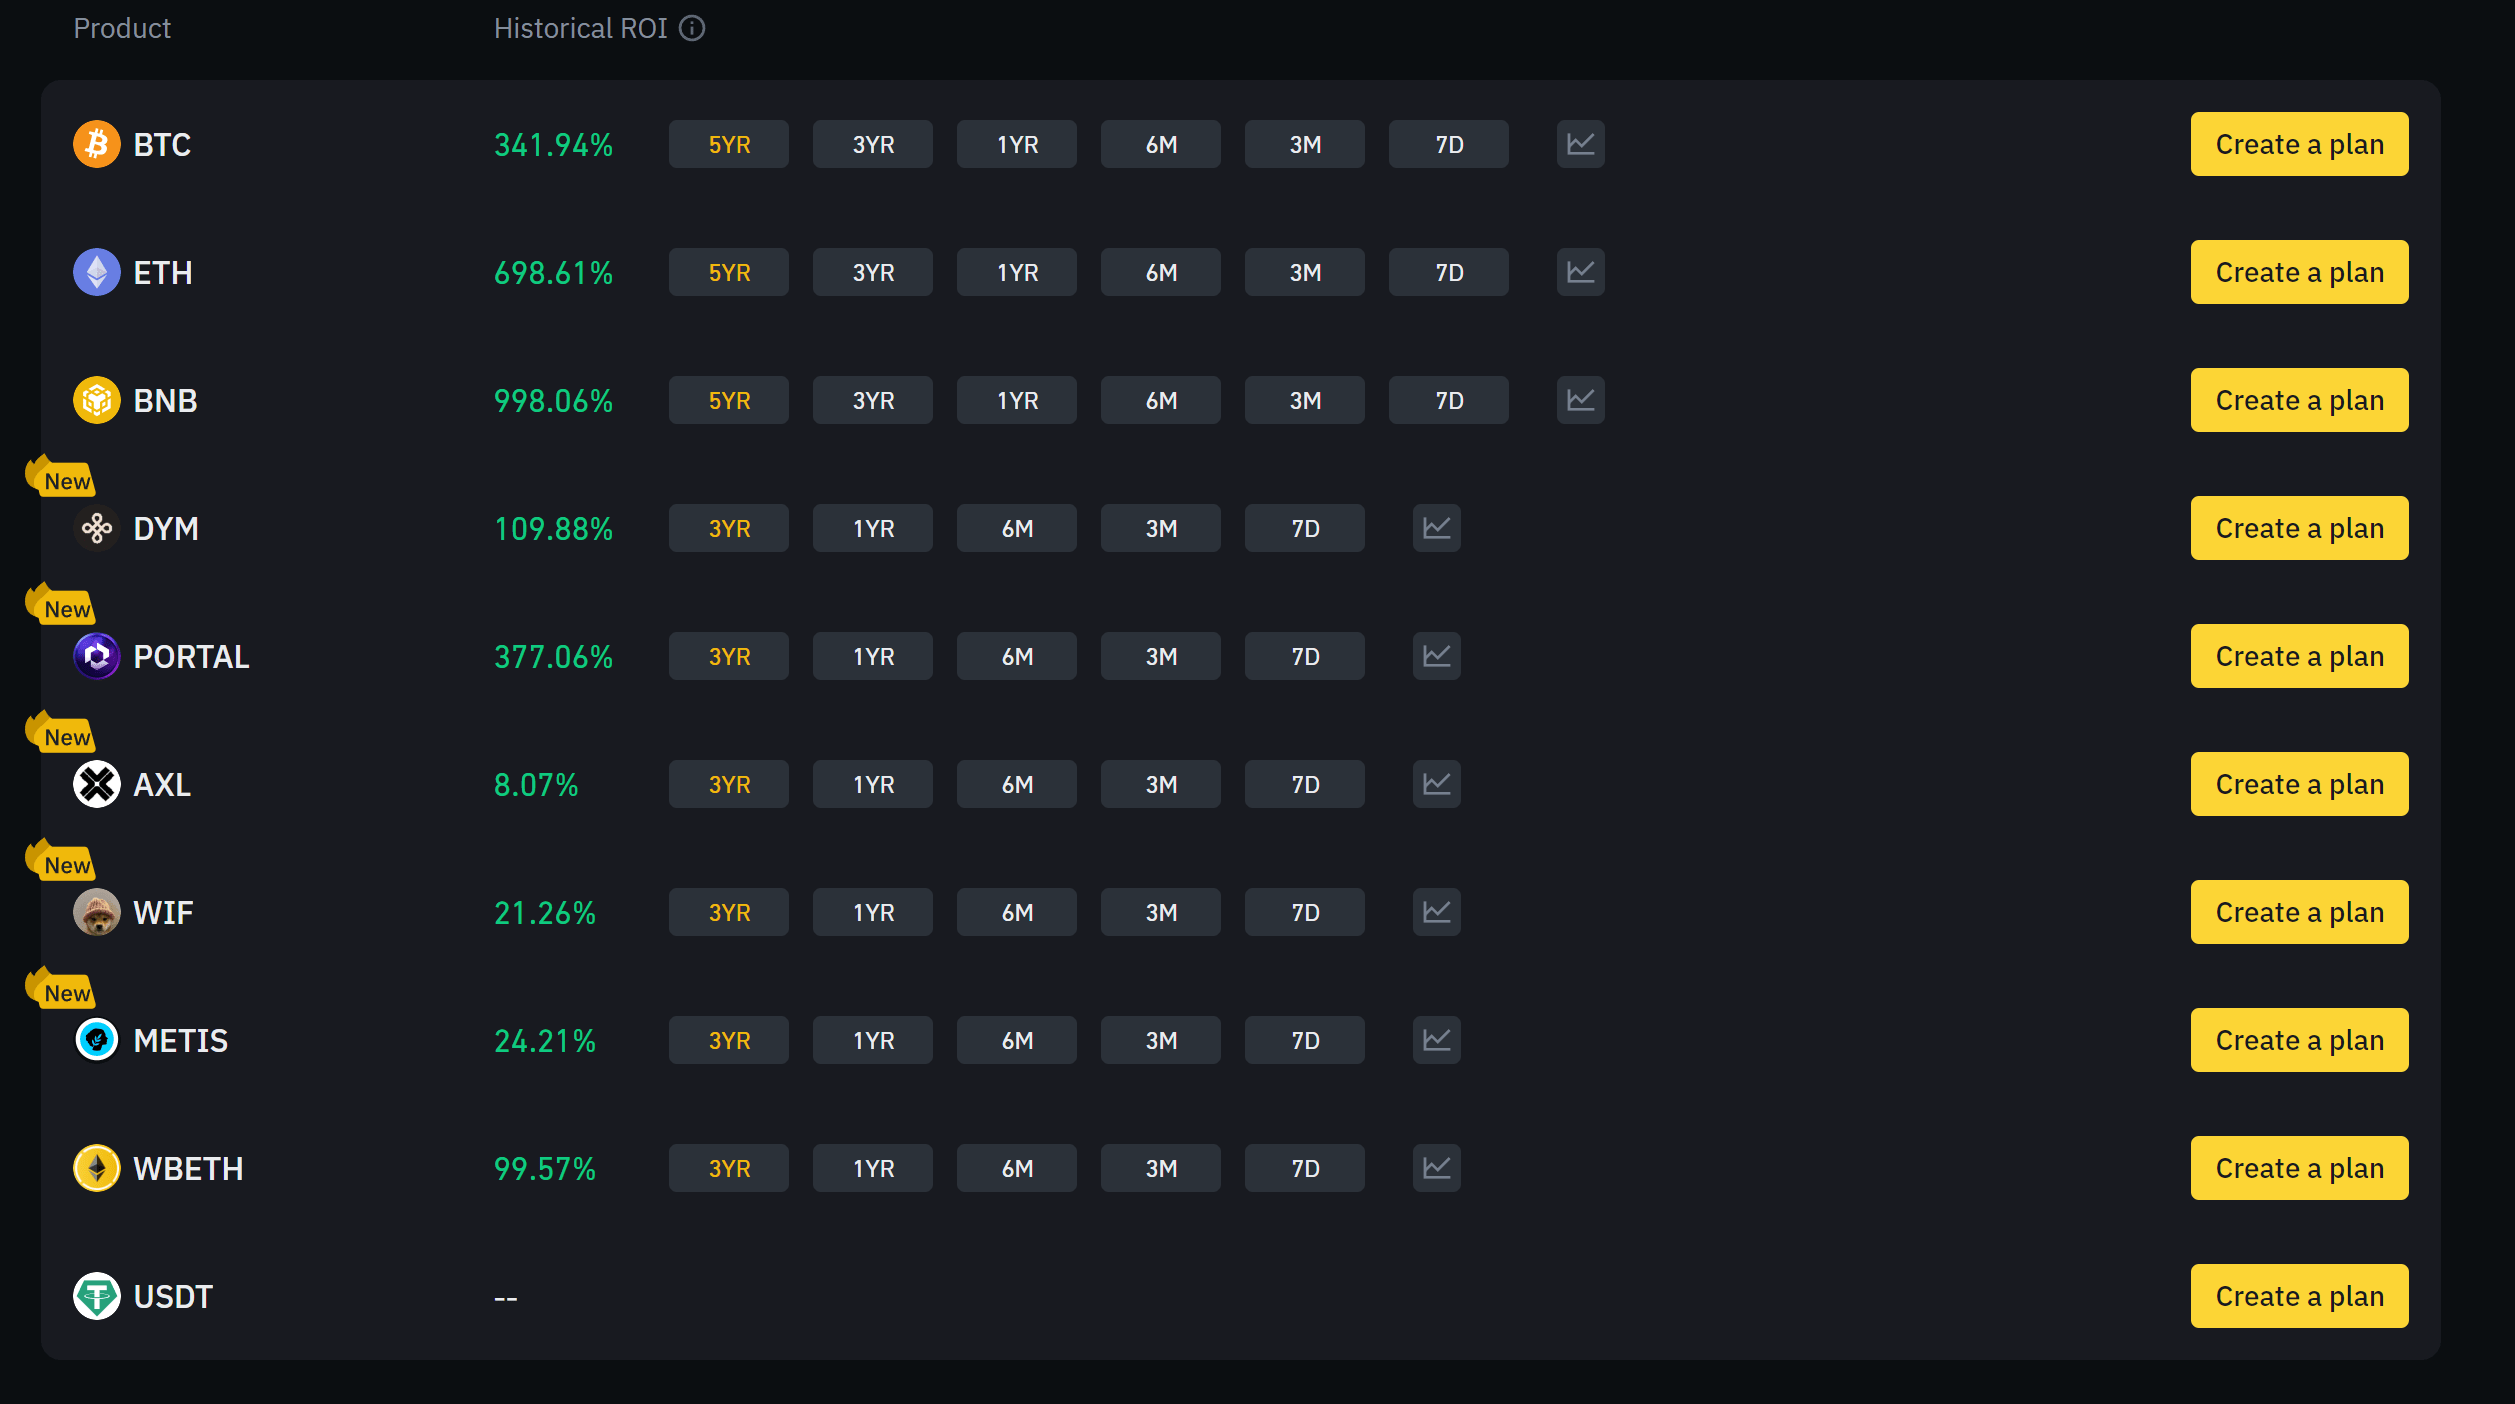The image size is (2515, 1404).
Task: Switch WBETH ROI to 1YR
Action: 873,1168
